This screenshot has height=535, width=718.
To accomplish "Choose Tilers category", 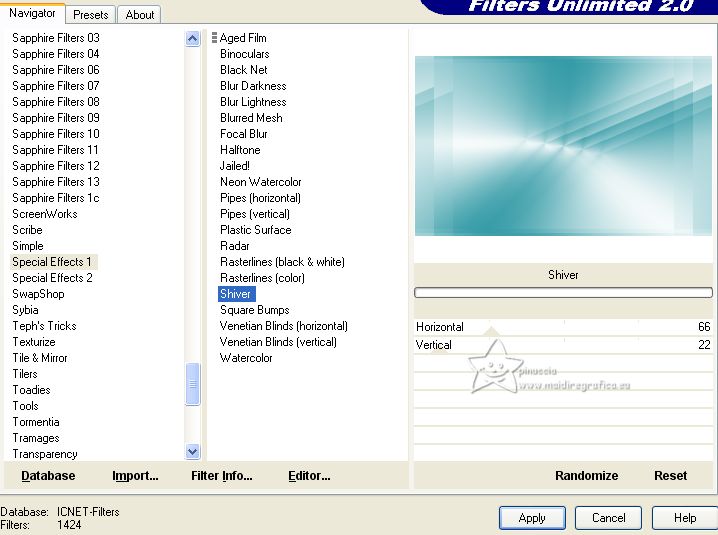I will 25,374.
